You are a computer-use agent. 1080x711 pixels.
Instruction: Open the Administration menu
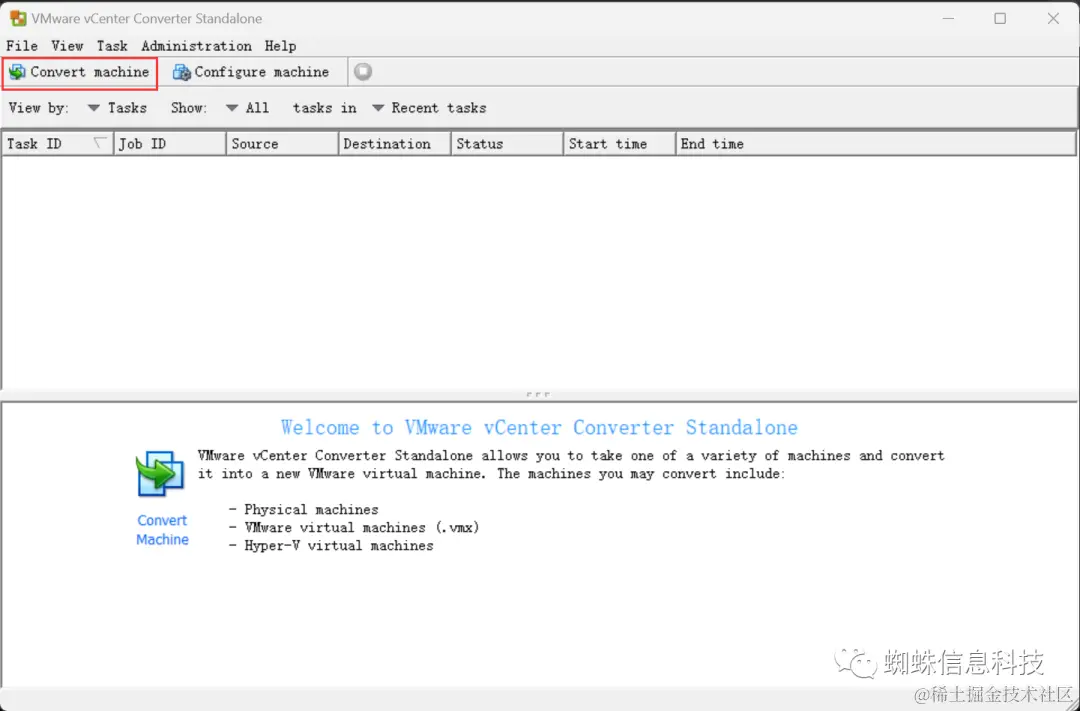click(x=196, y=46)
